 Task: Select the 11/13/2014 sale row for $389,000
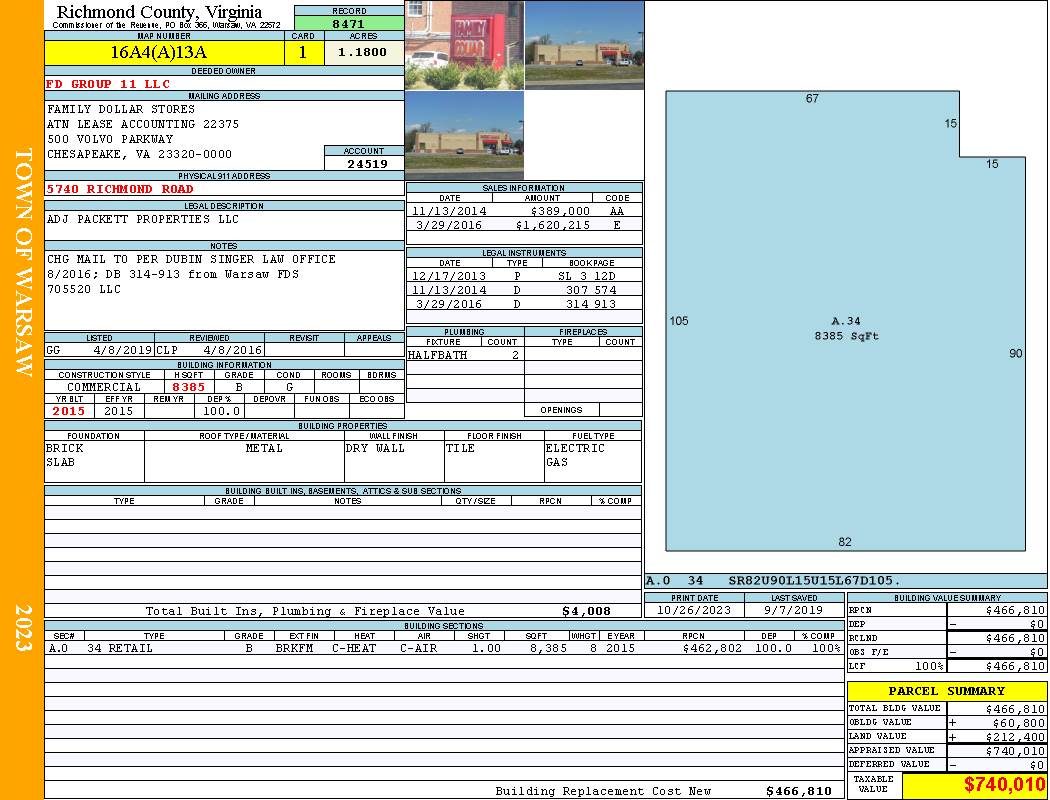tap(523, 211)
